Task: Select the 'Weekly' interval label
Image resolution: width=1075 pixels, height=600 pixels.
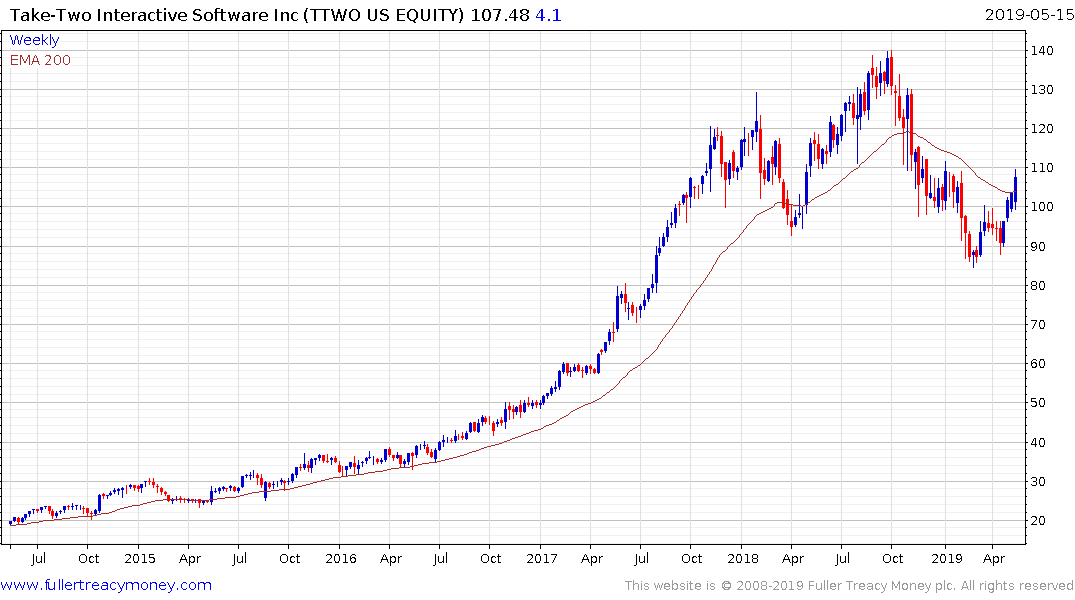Action: pyautogui.click(x=34, y=40)
